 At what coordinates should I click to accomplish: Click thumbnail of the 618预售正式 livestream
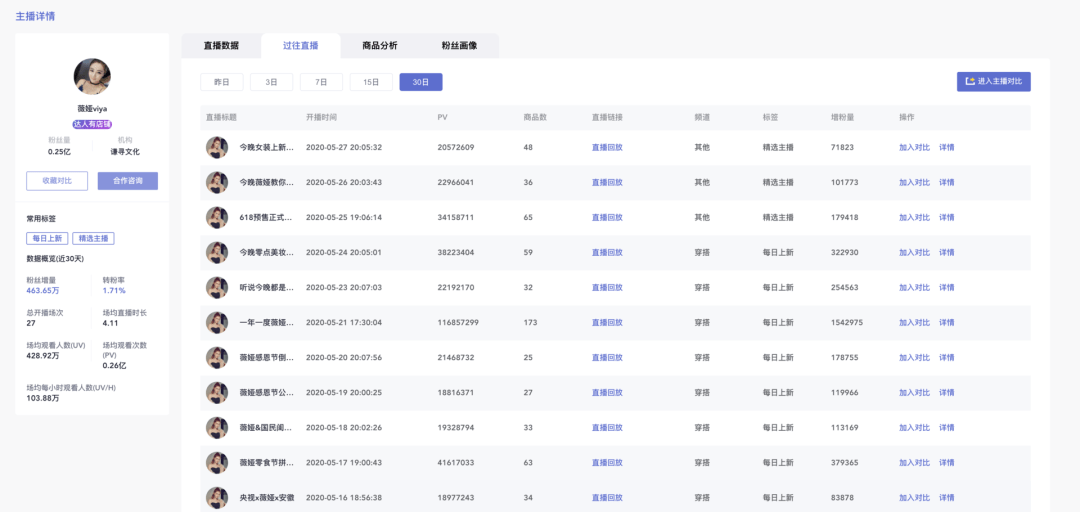pyautogui.click(x=217, y=218)
